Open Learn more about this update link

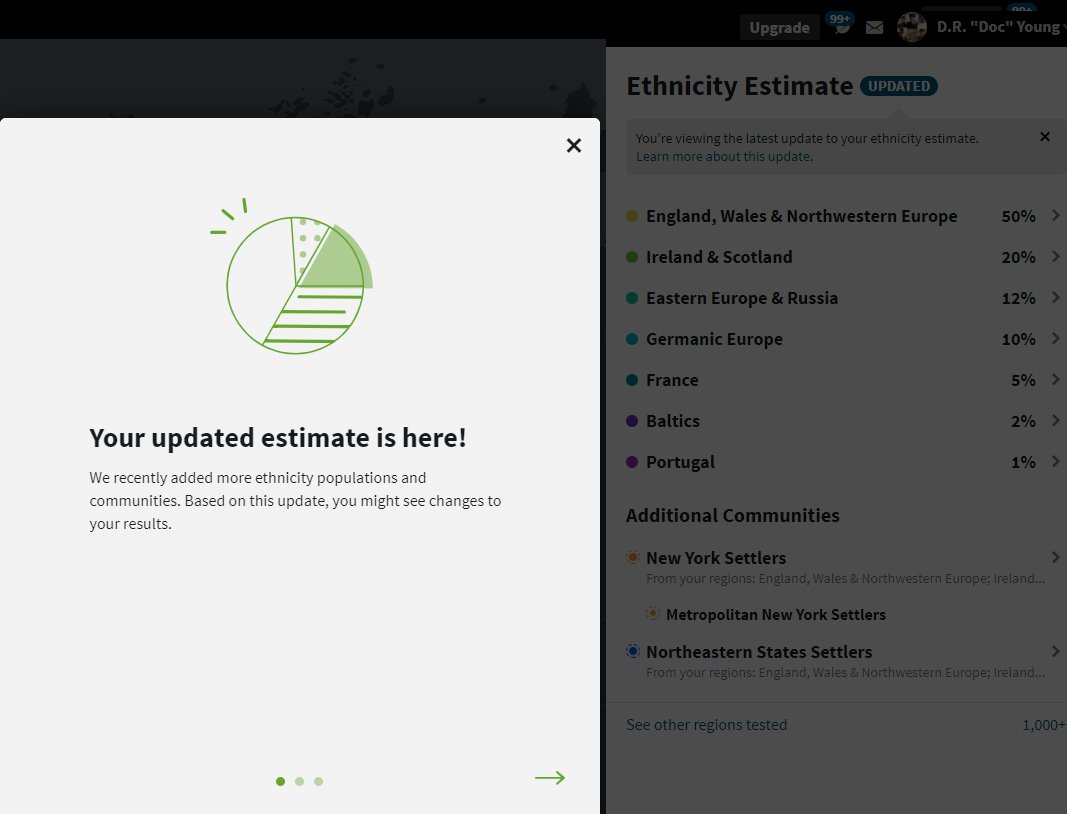[x=724, y=157]
